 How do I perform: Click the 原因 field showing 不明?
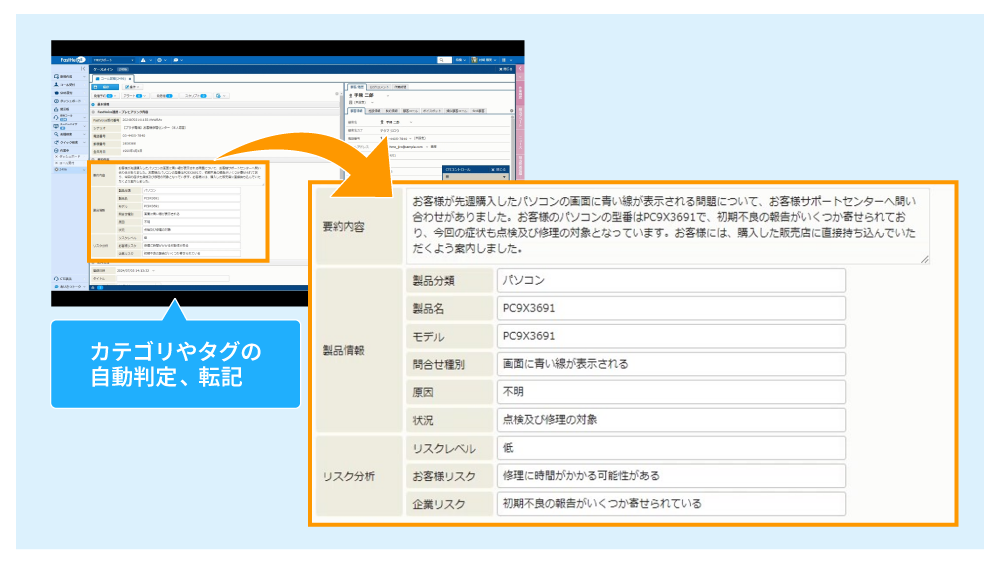click(671, 392)
